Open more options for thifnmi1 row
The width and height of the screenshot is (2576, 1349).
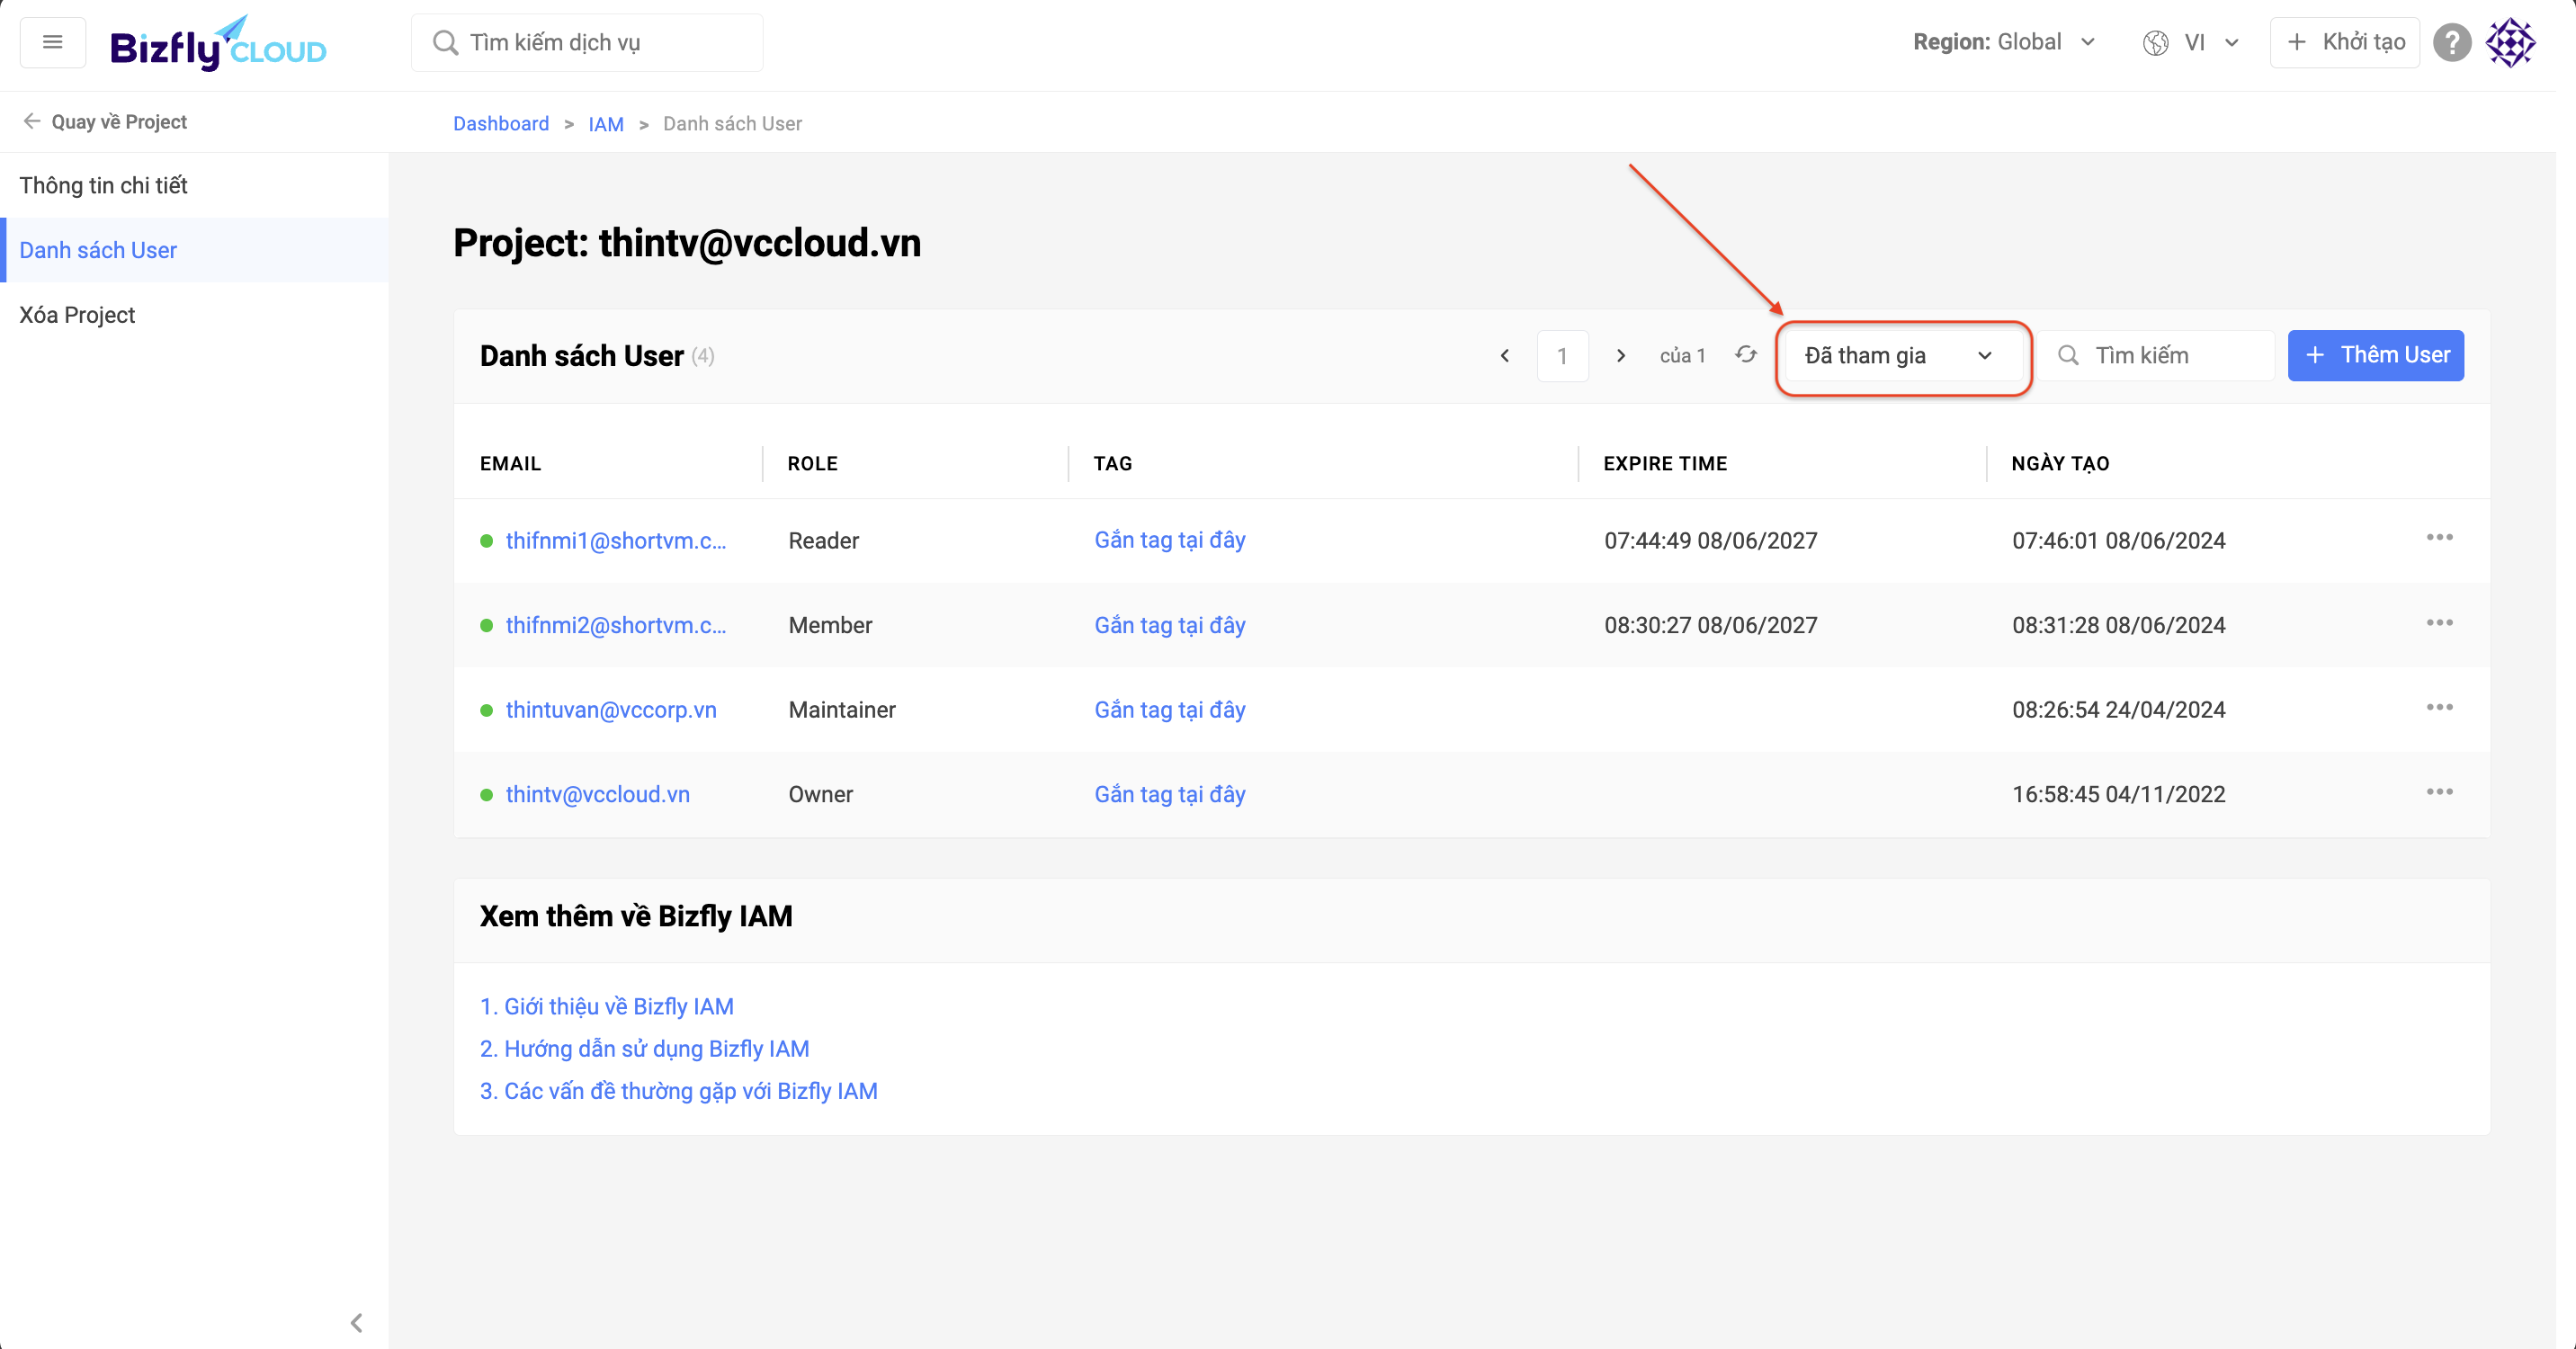click(x=2439, y=538)
